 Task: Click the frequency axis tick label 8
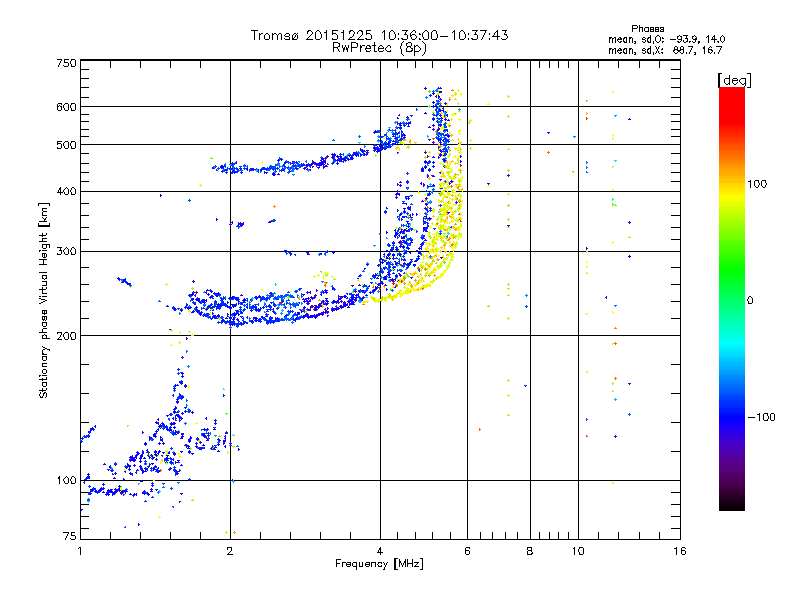pos(530,551)
